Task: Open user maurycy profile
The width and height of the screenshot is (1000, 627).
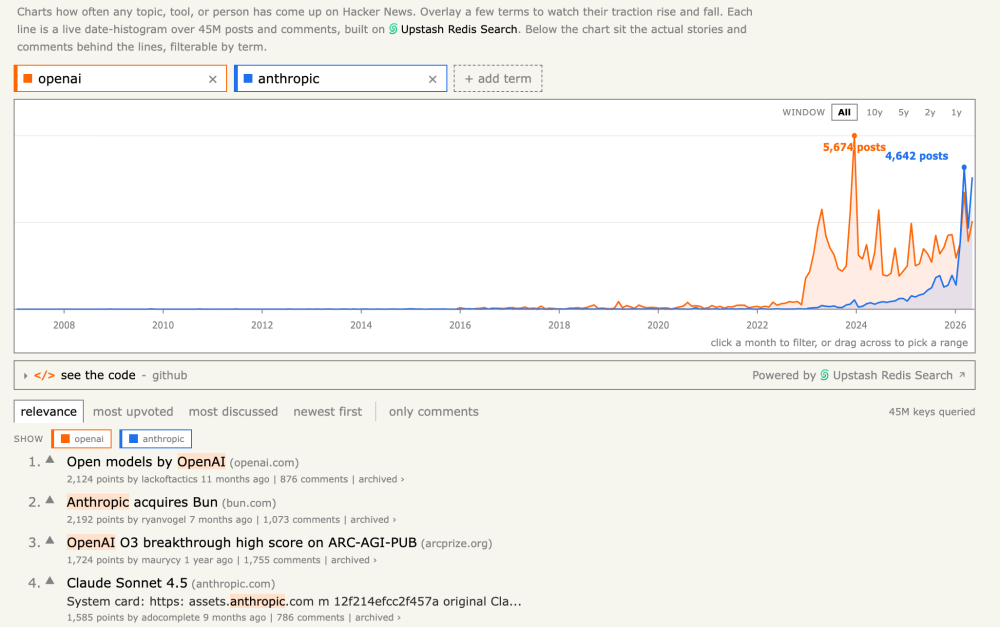Action: point(161,560)
